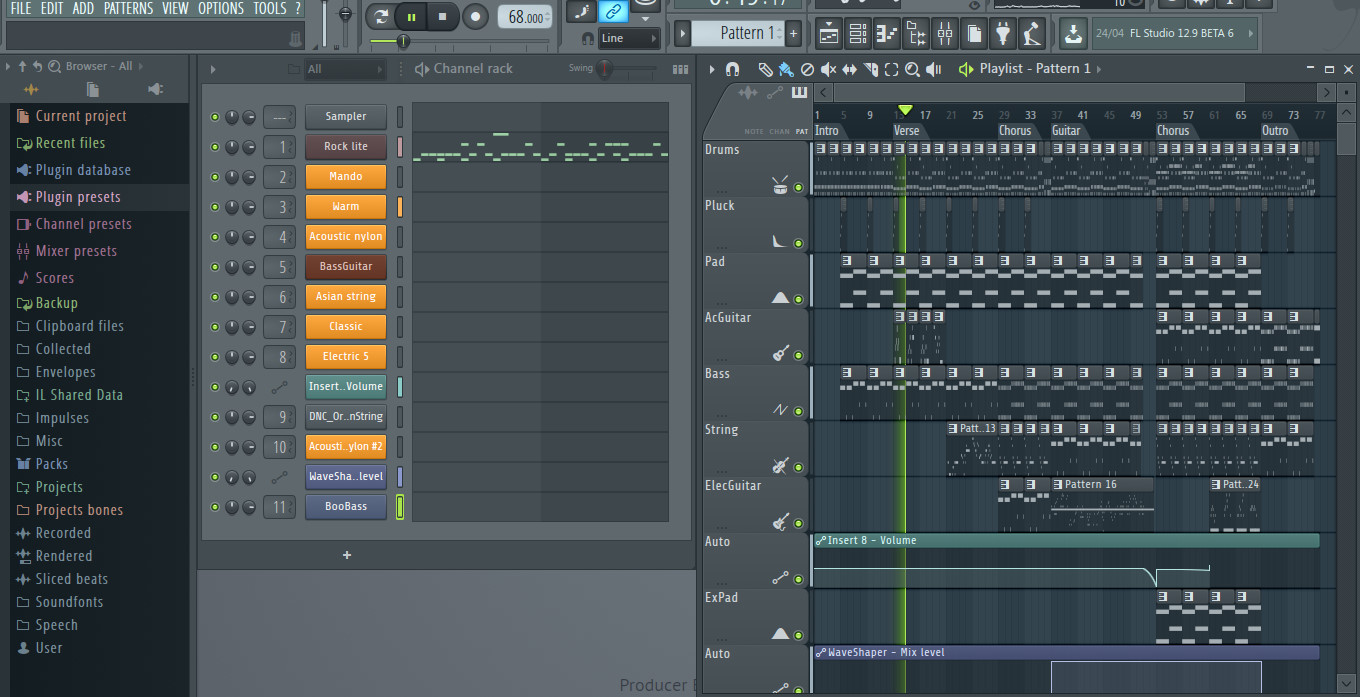
Task: Open the Piano roll view toolbar button
Action: click(x=886, y=33)
